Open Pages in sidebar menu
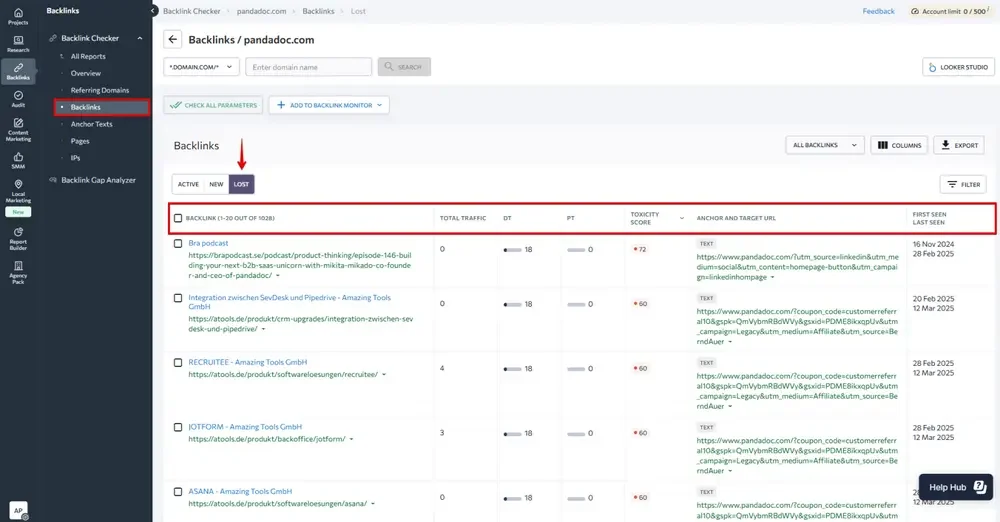The image size is (1000, 522). tap(80, 141)
